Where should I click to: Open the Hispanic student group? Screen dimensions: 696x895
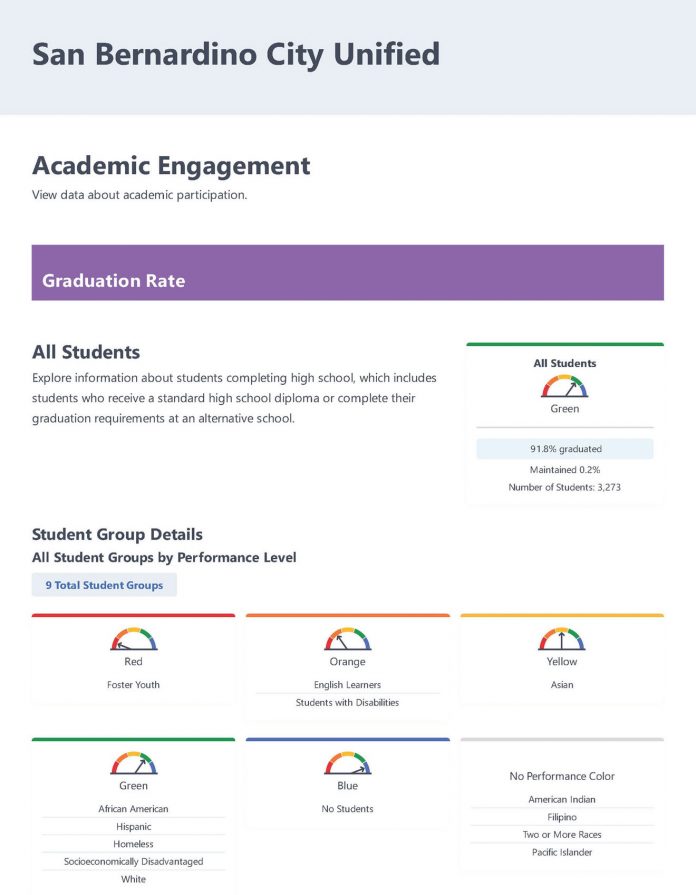pos(134,827)
